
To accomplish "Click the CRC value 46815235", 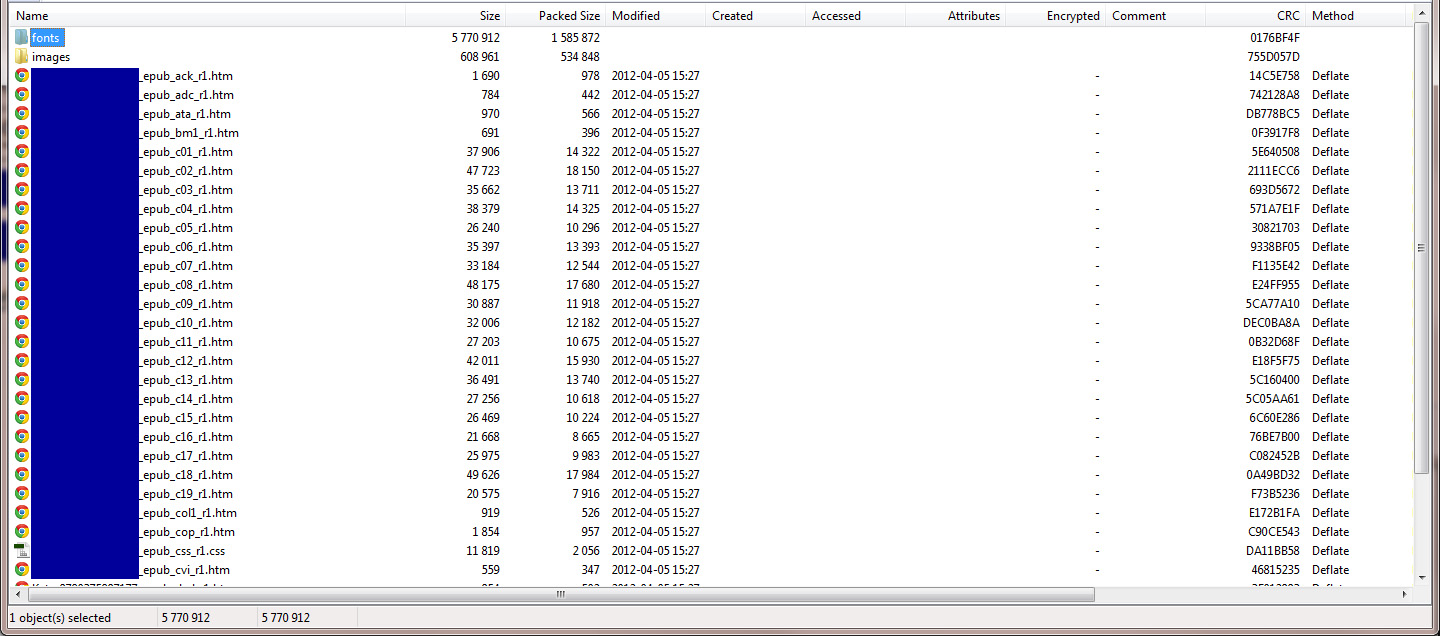I will coord(1275,569).
